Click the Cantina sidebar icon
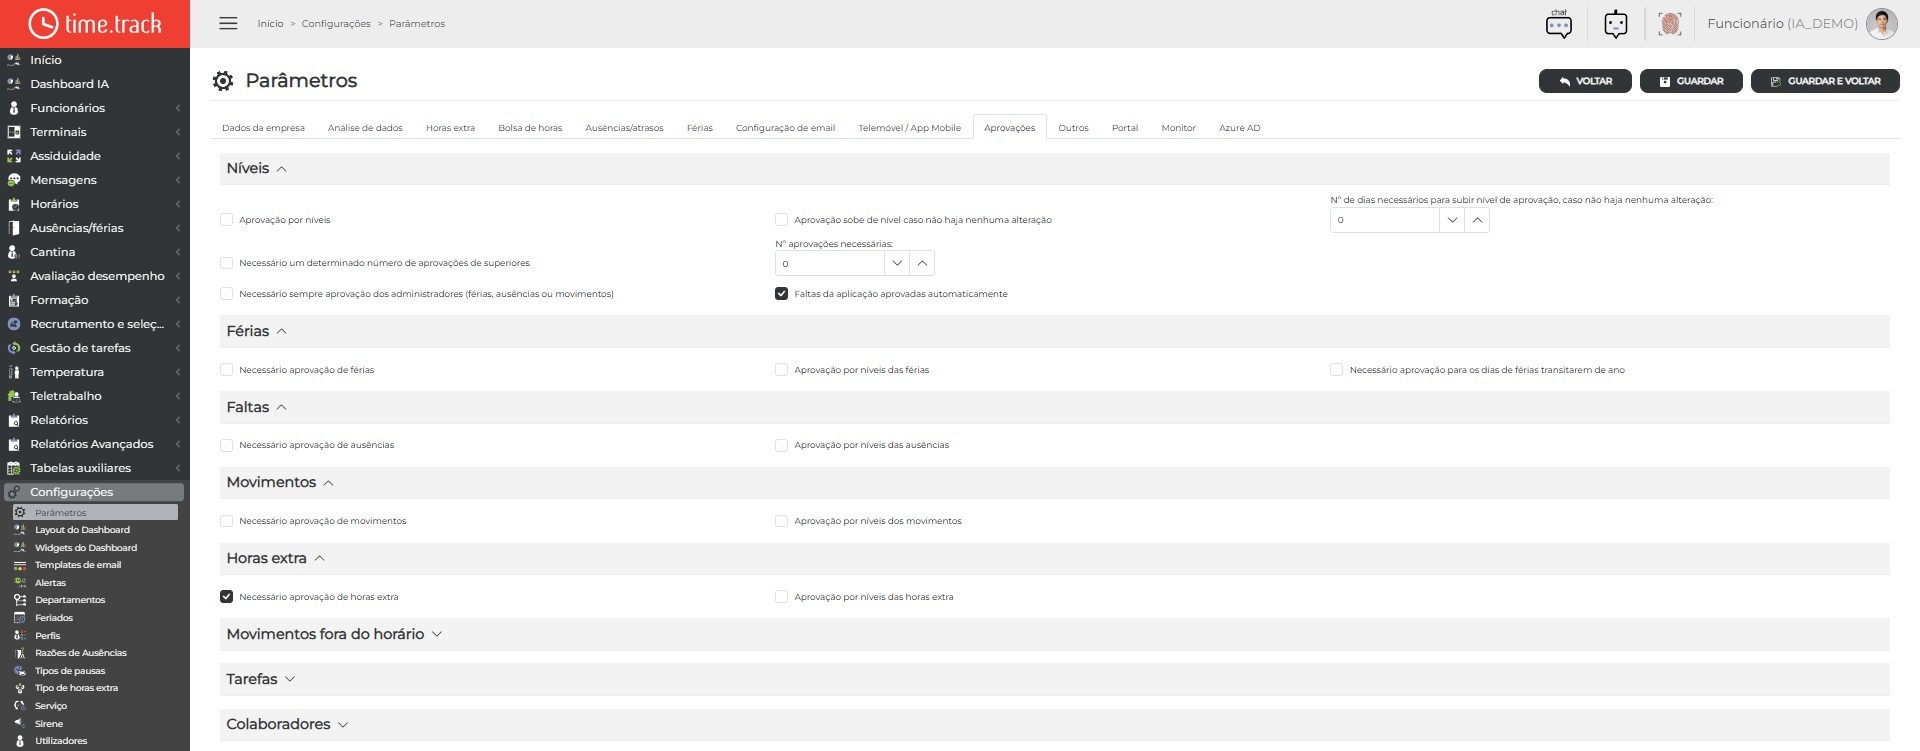1920x751 pixels. click(x=14, y=252)
